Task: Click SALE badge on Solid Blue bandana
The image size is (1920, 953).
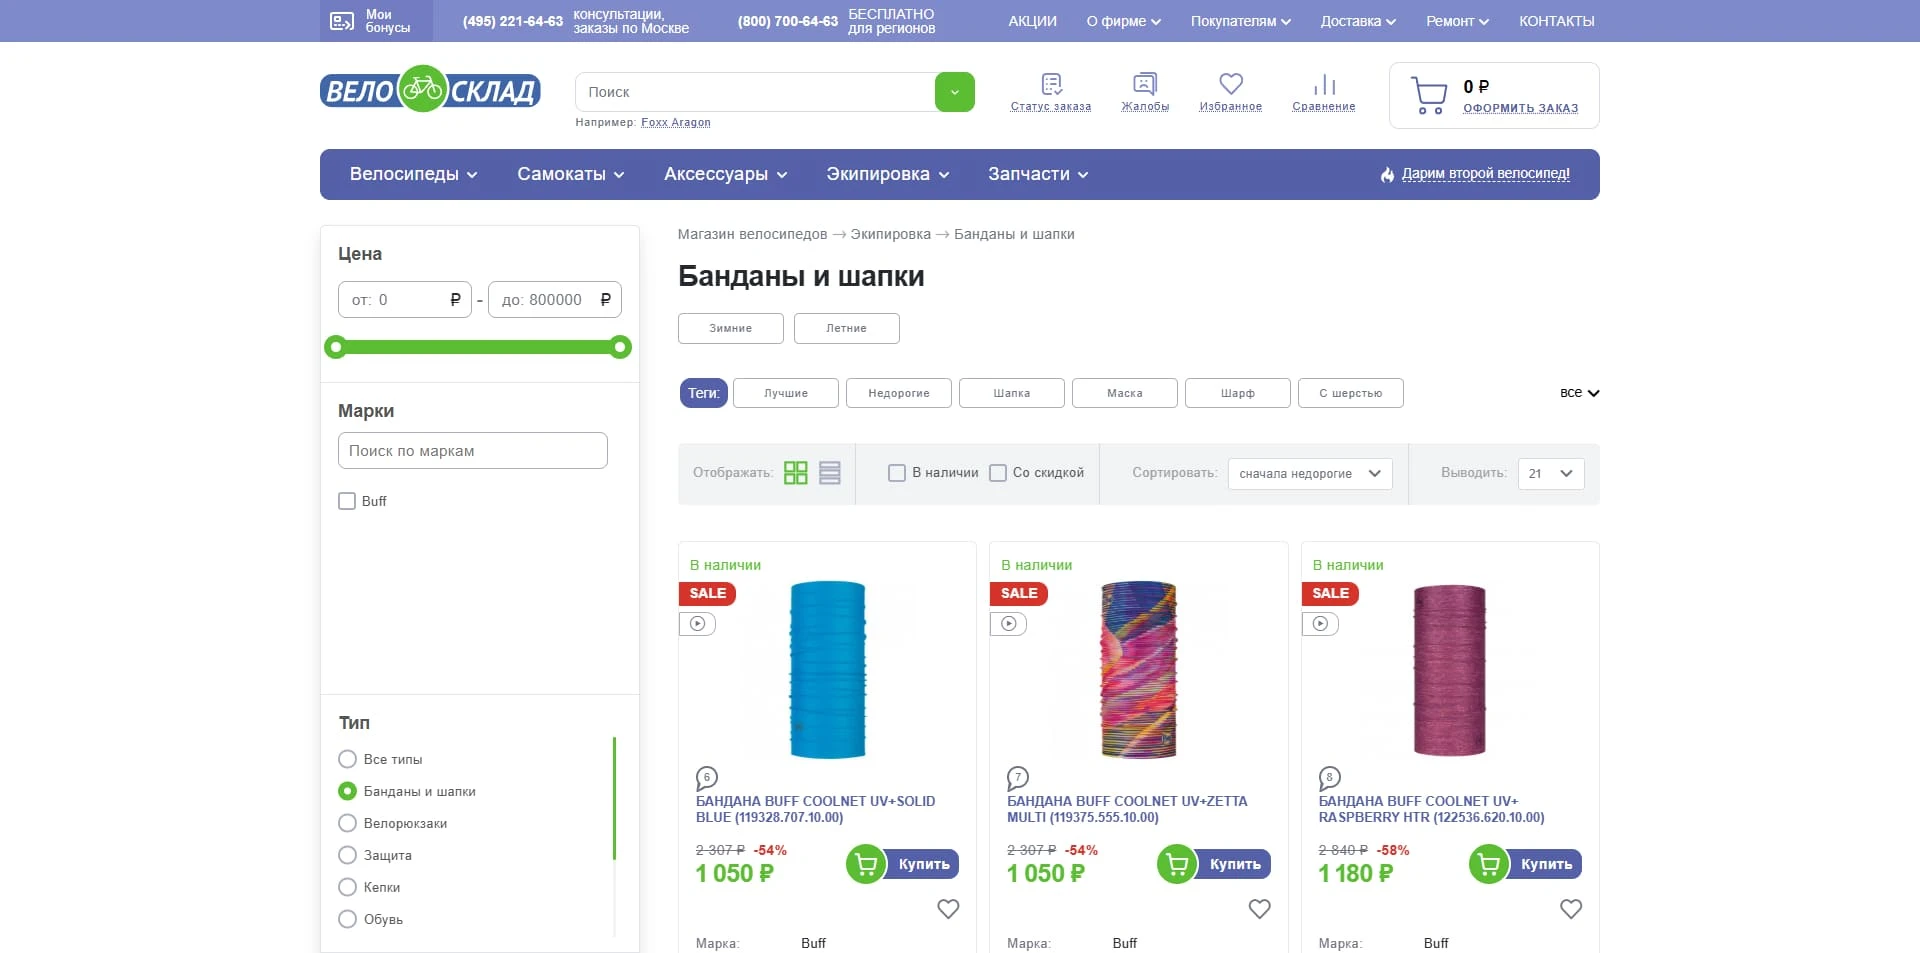Action: pyautogui.click(x=708, y=593)
